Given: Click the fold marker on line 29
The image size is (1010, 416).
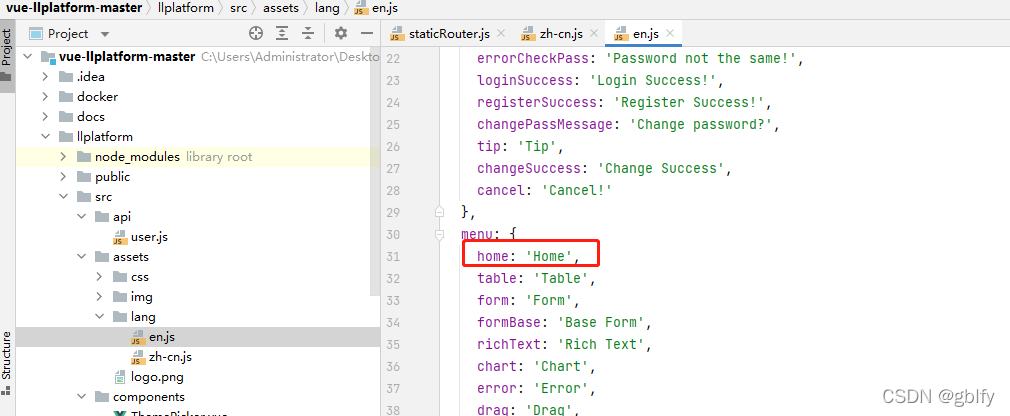Looking at the screenshot, I should [440, 212].
